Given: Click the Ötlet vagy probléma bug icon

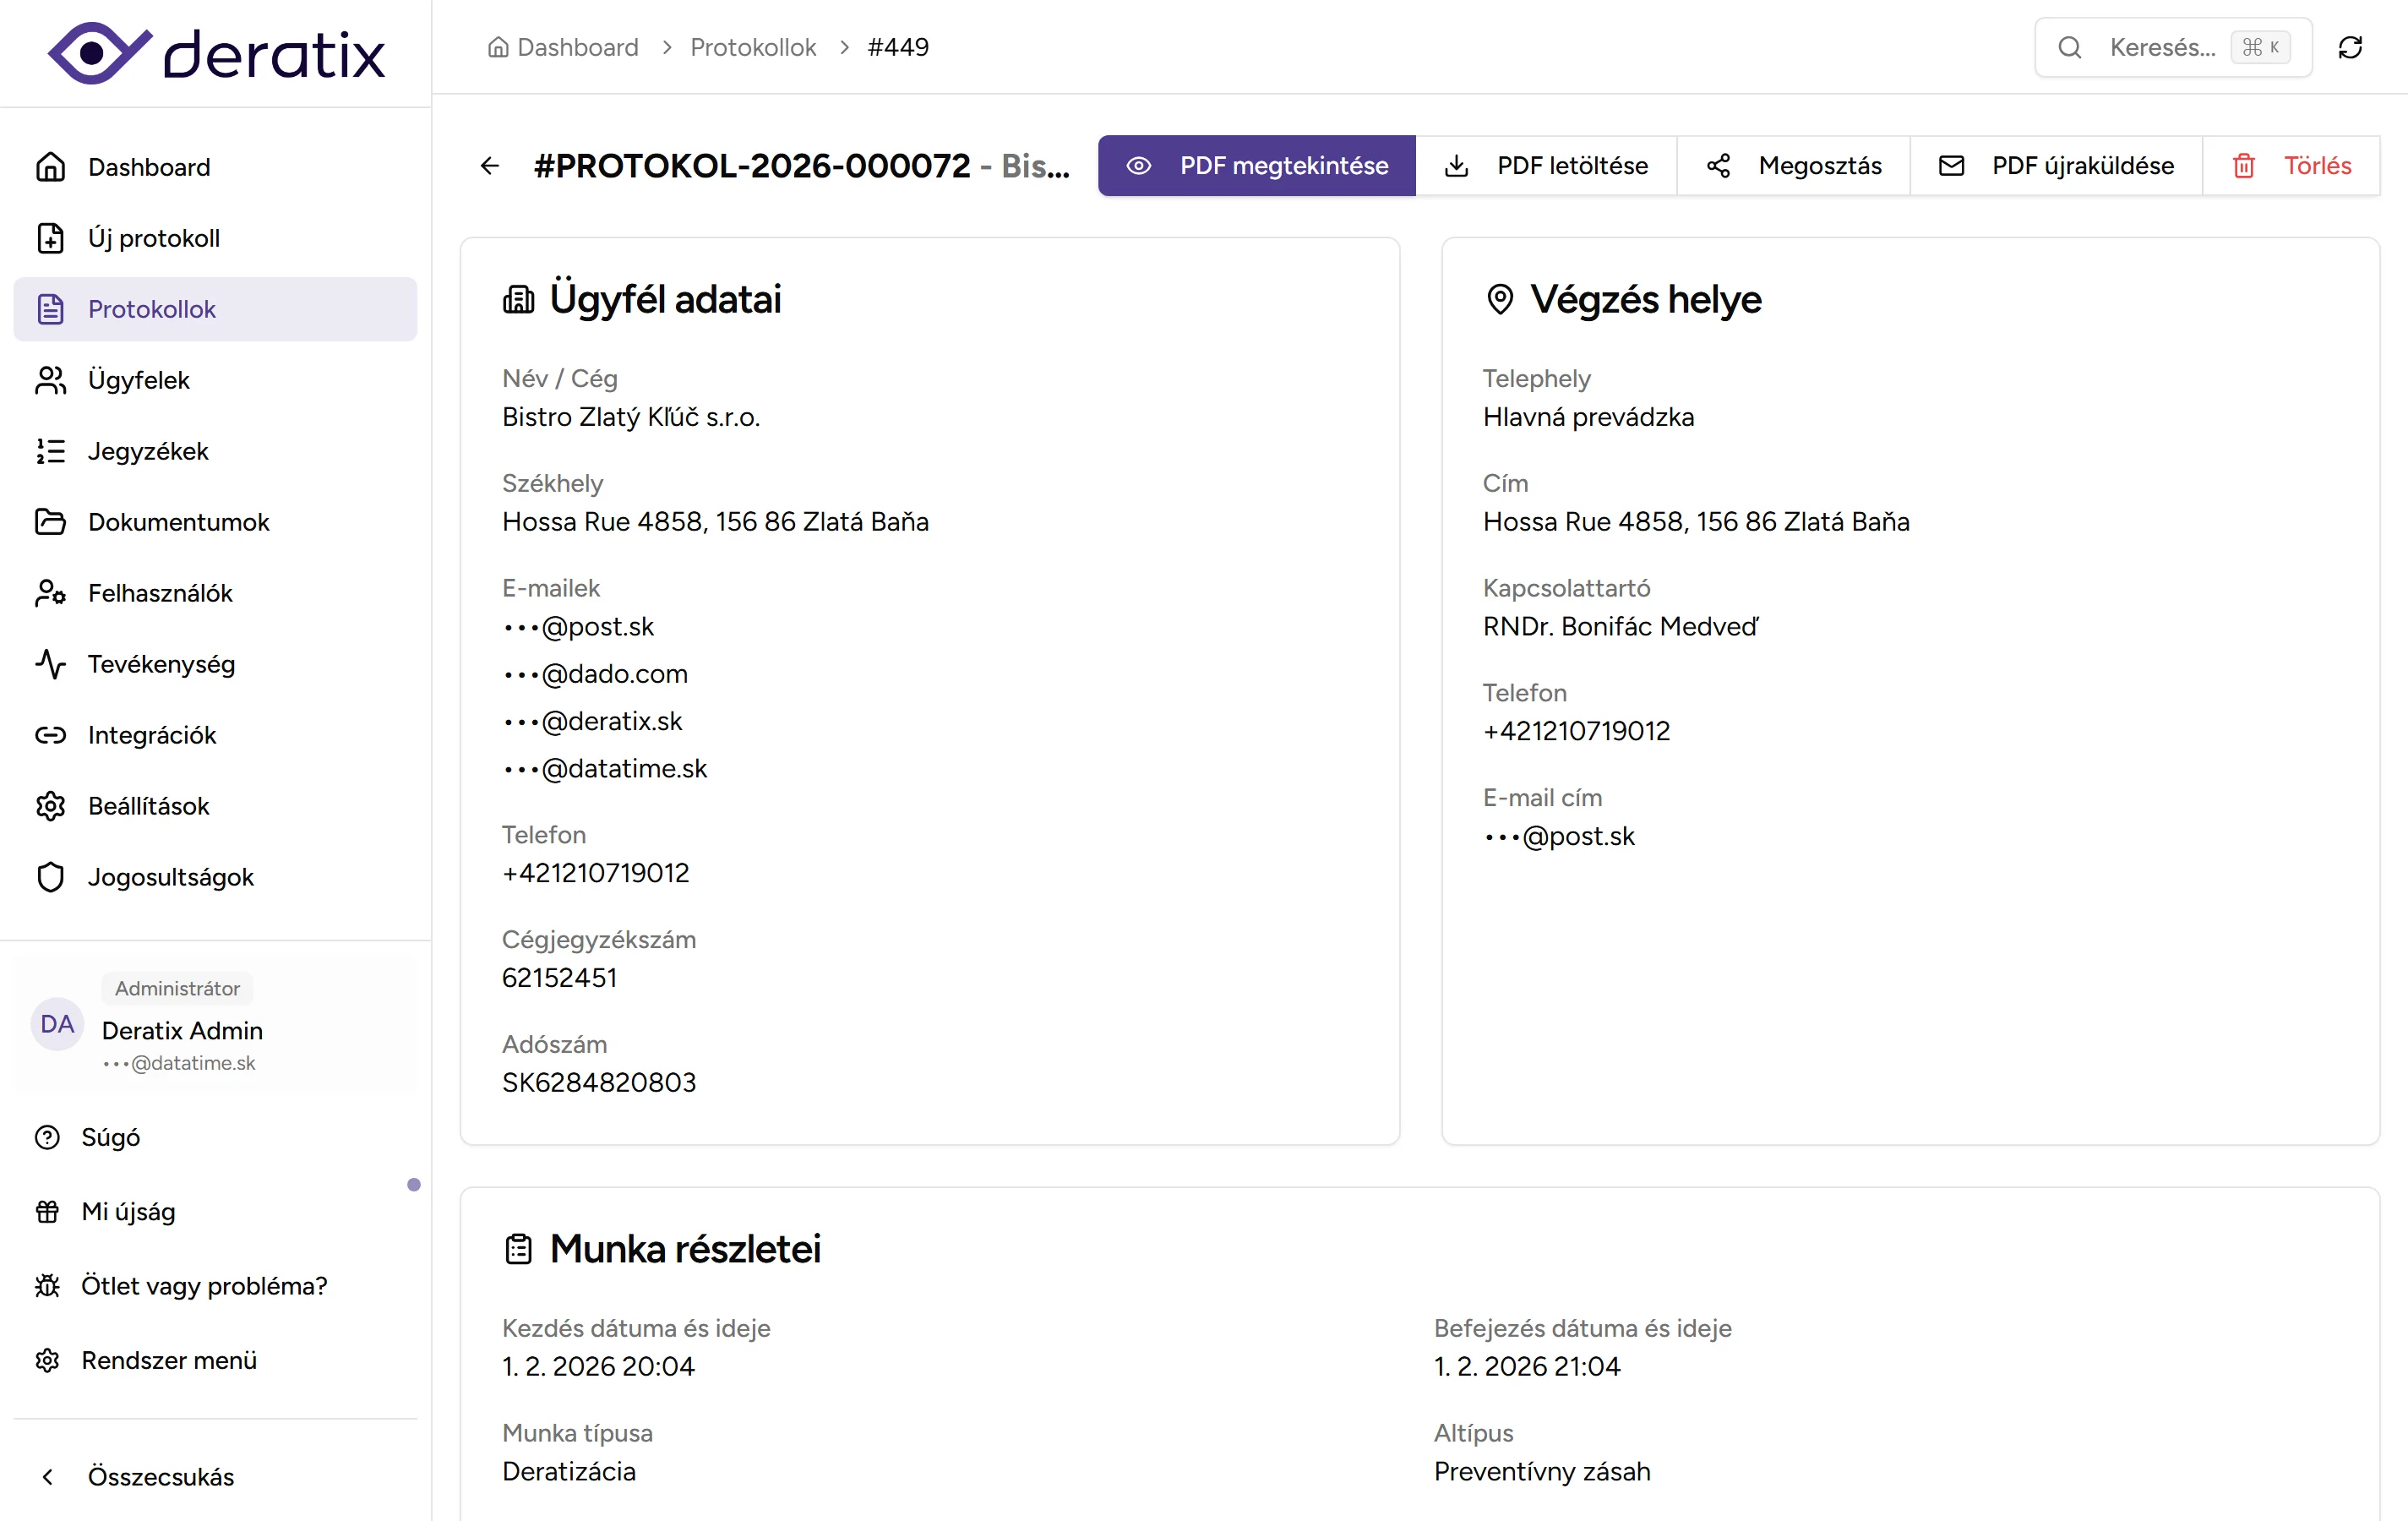Looking at the screenshot, I should 47,1286.
